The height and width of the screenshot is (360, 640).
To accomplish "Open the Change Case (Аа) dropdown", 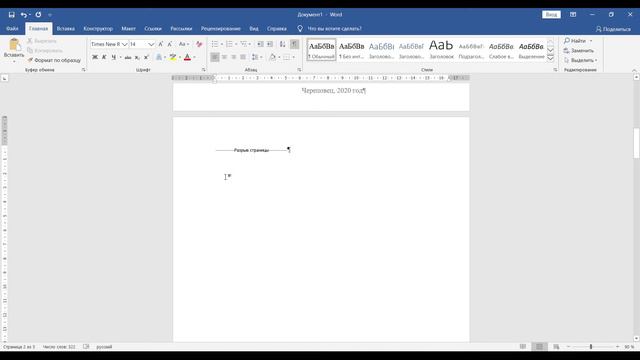I will click(183, 44).
